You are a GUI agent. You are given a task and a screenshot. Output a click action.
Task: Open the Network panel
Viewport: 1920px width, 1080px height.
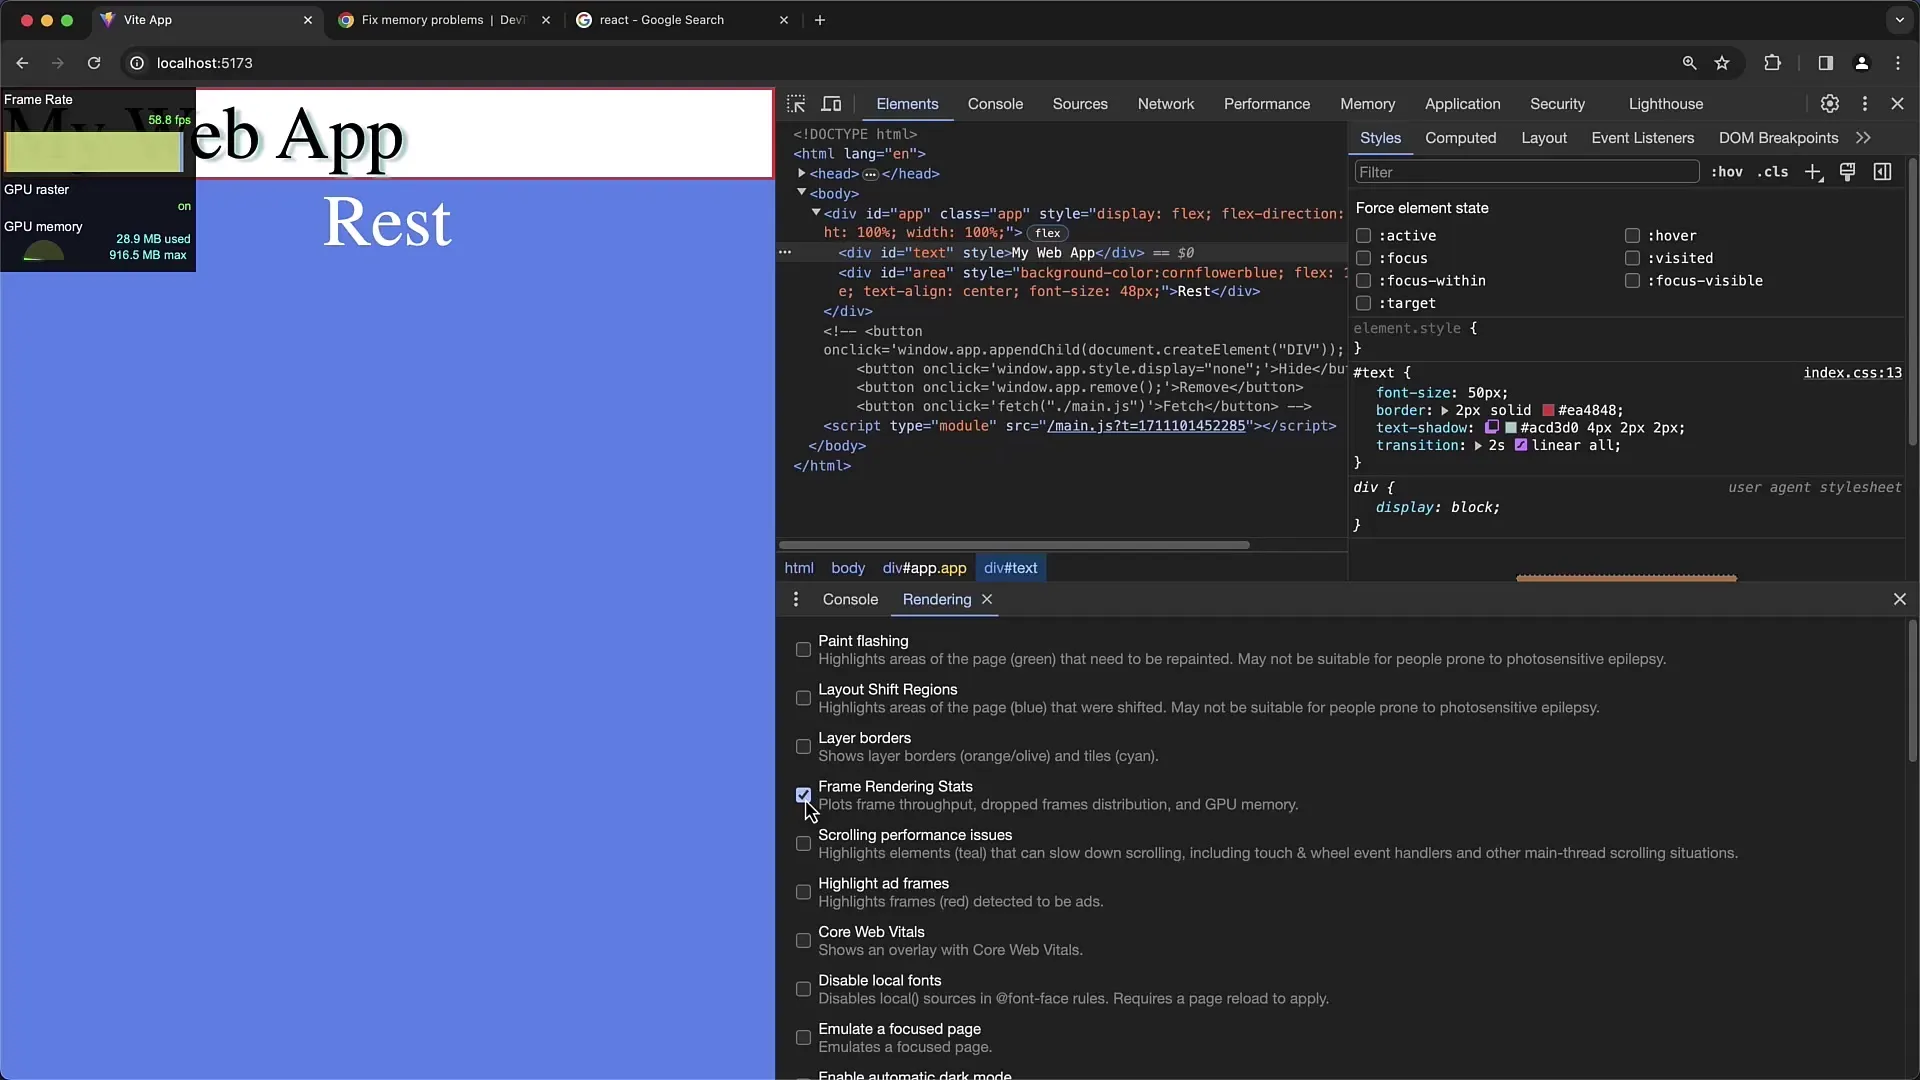click(1166, 104)
